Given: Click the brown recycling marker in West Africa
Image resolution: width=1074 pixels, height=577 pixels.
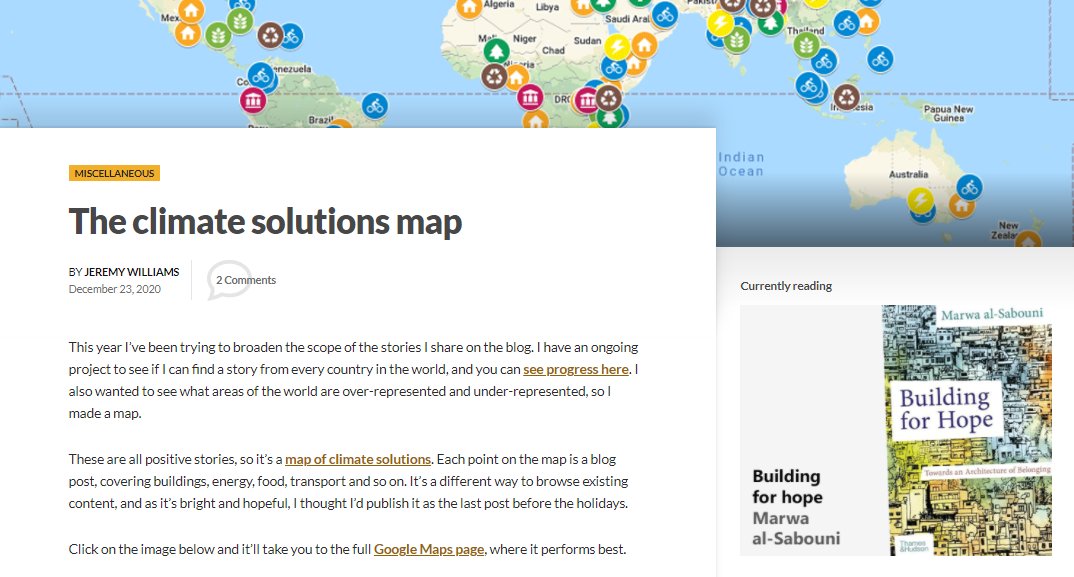Looking at the screenshot, I should (x=495, y=76).
